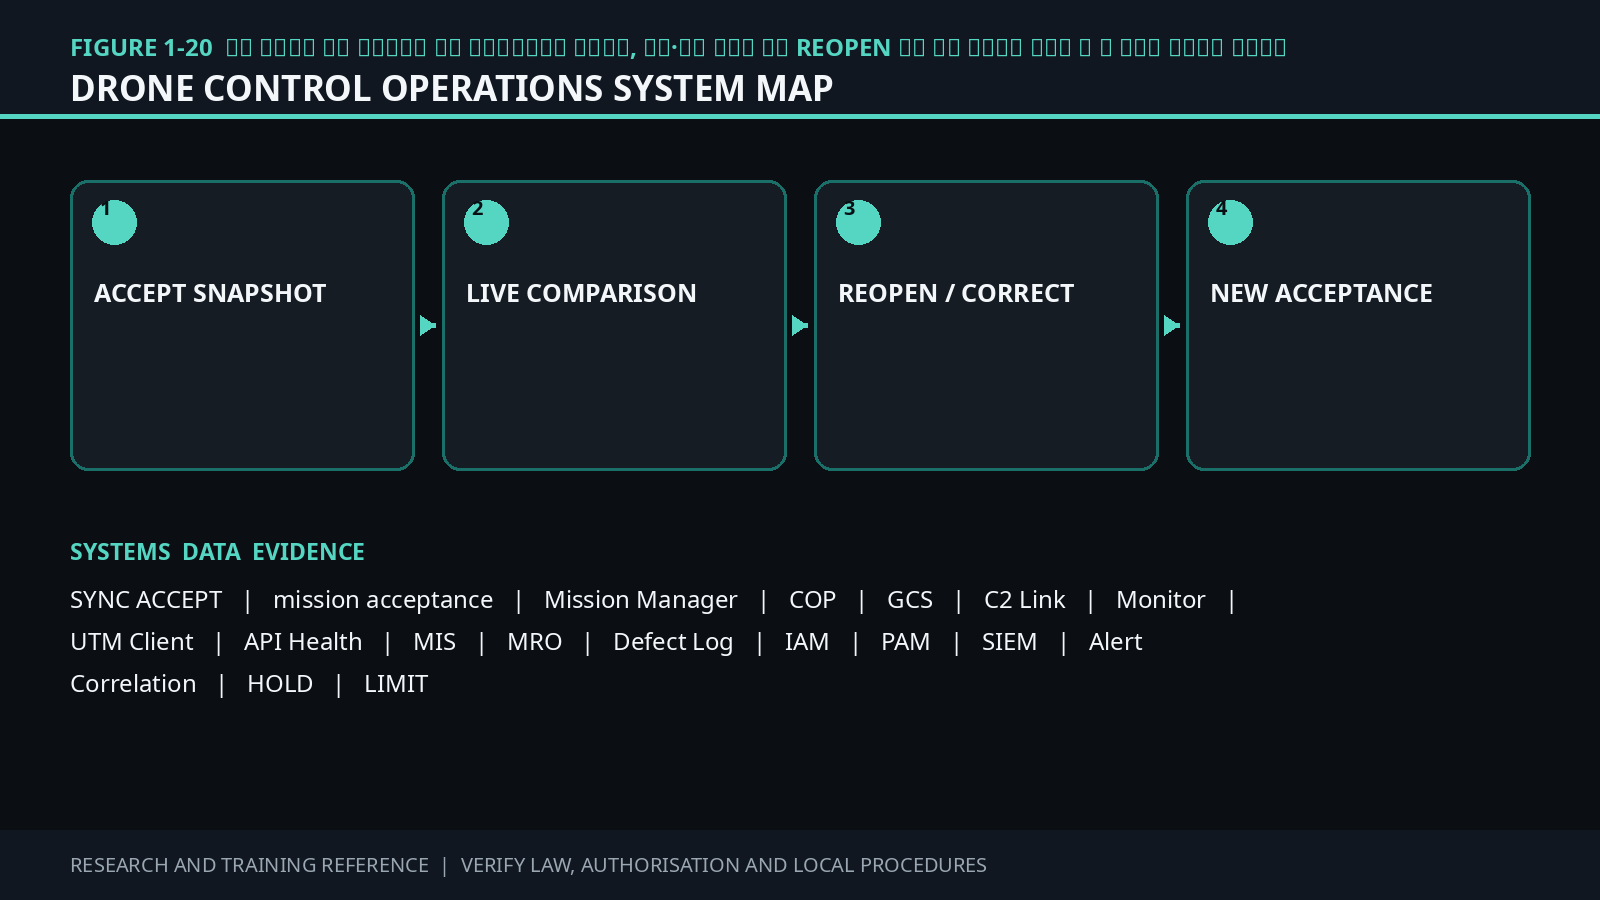Click the C2 Link entry
Screen dimensions: 1600x900
(x=1025, y=600)
